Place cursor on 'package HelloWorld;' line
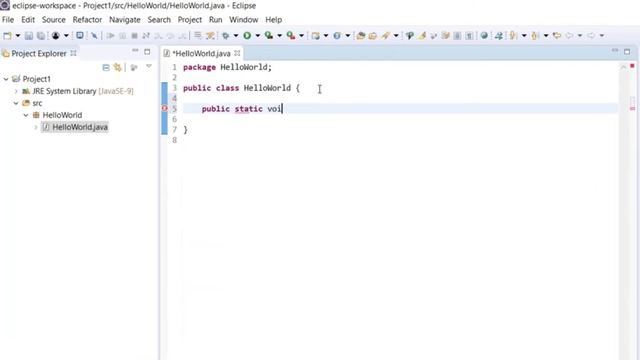This screenshot has height=360, width=640. coord(227,67)
